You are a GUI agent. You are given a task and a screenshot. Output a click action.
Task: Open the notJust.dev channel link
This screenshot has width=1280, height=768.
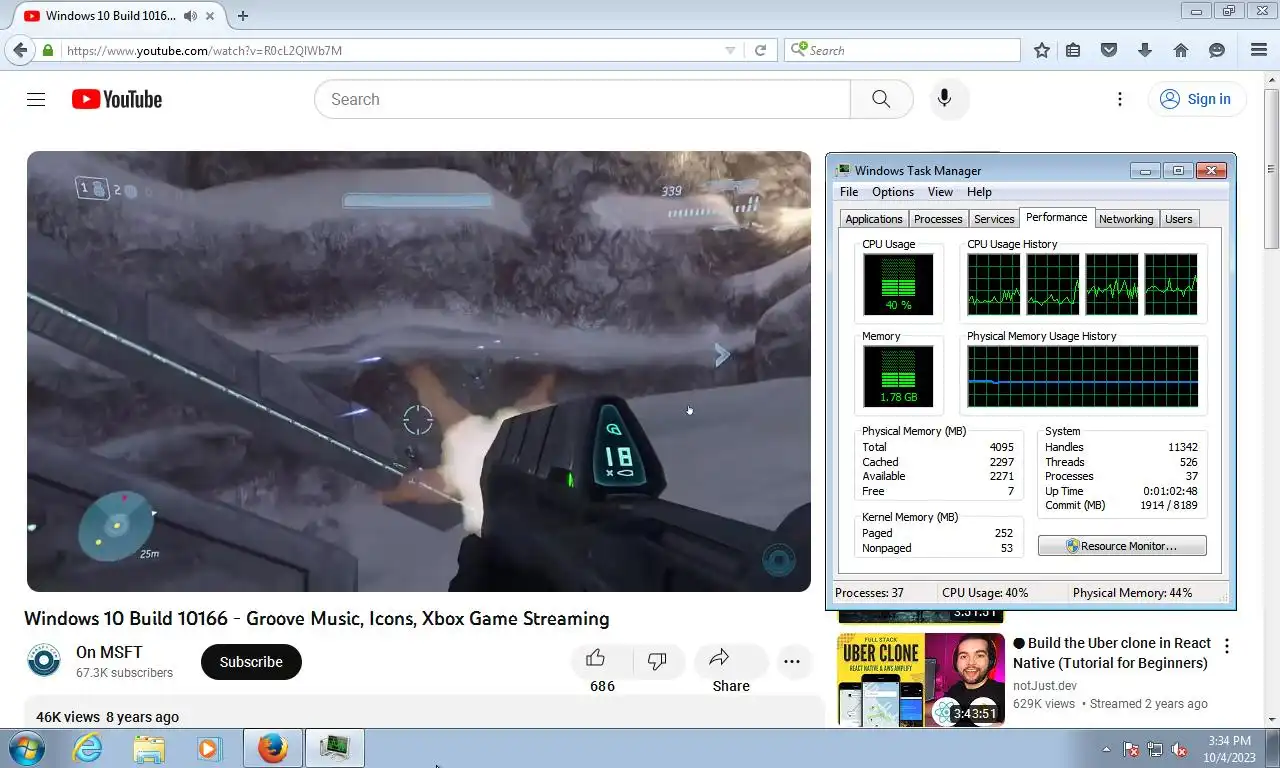pos(1045,686)
